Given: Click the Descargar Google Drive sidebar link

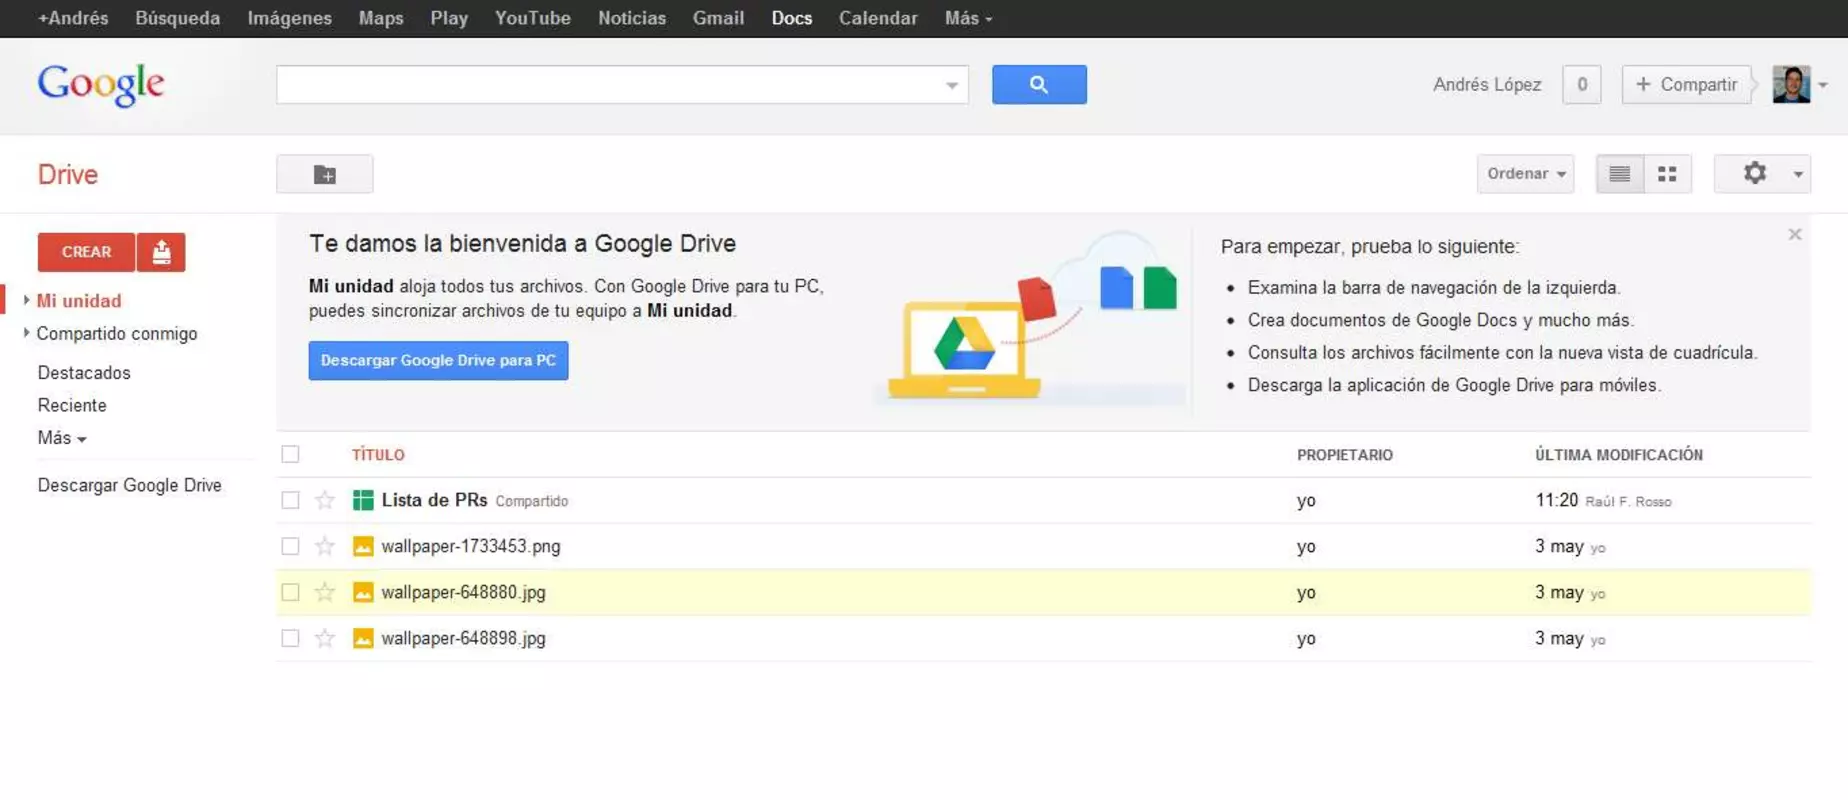Looking at the screenshot, I should coord(130,485).
